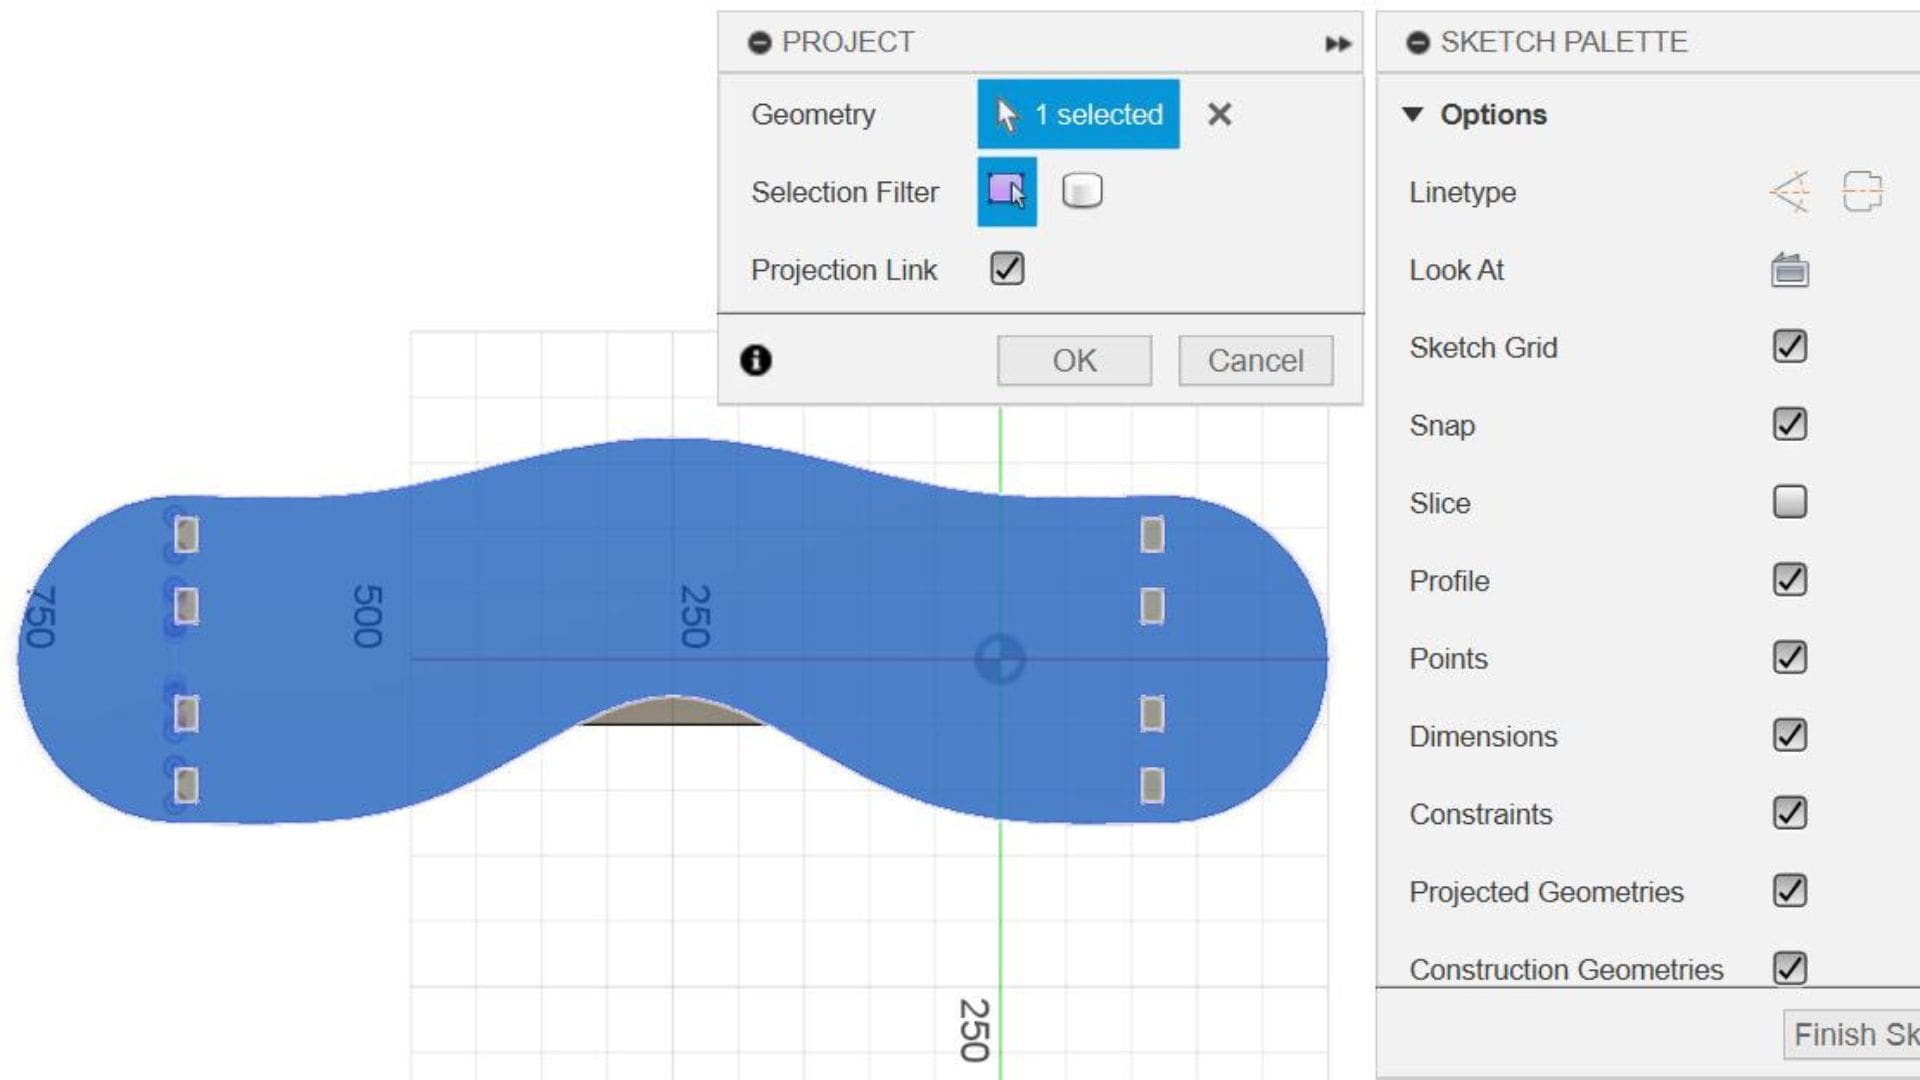The height and width of the screenshot is (1080, 1920).
Task: Uncheck the Dimensions checkbox
Action: pyautogui.click(x=1790, y=736)
